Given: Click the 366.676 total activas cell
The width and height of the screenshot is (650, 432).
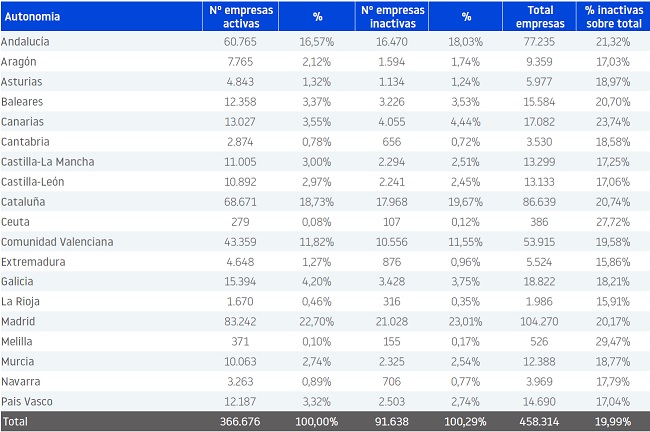Looking at the screenshot, I should pyautogui.click(x=240, y=422).
